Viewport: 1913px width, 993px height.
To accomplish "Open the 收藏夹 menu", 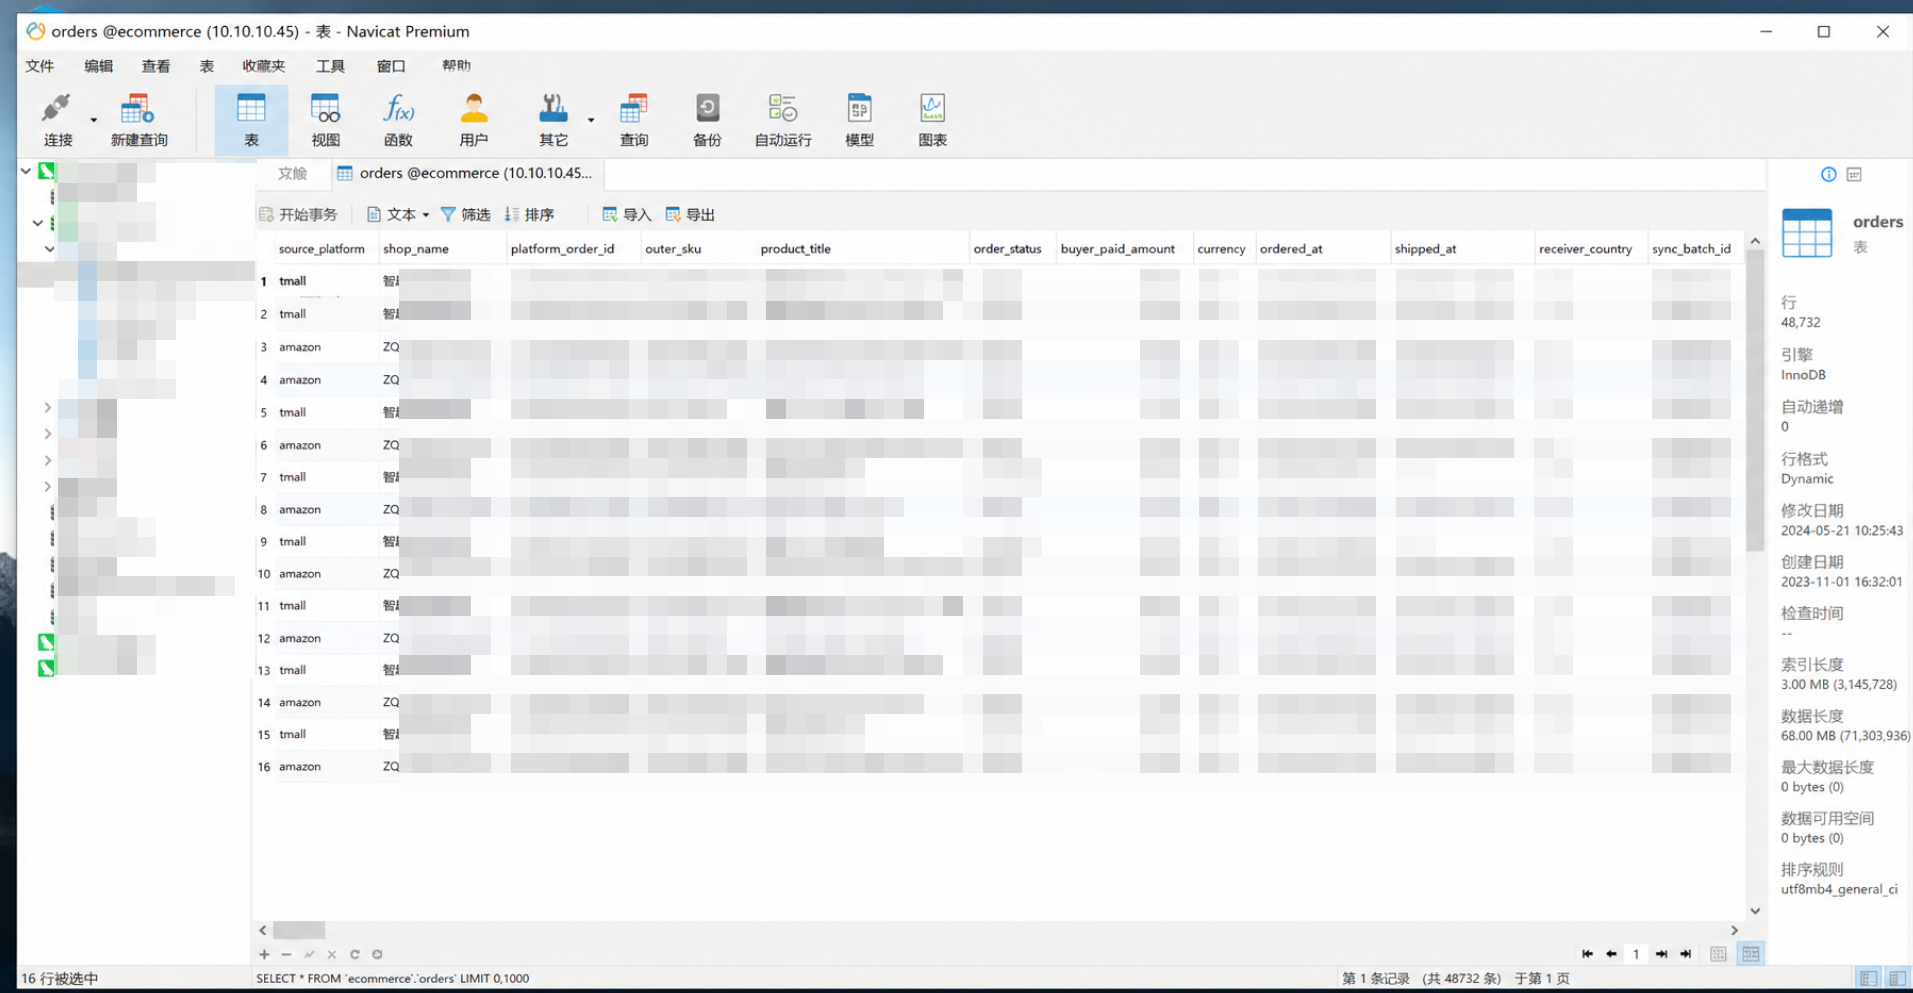I will pos(263,66).
